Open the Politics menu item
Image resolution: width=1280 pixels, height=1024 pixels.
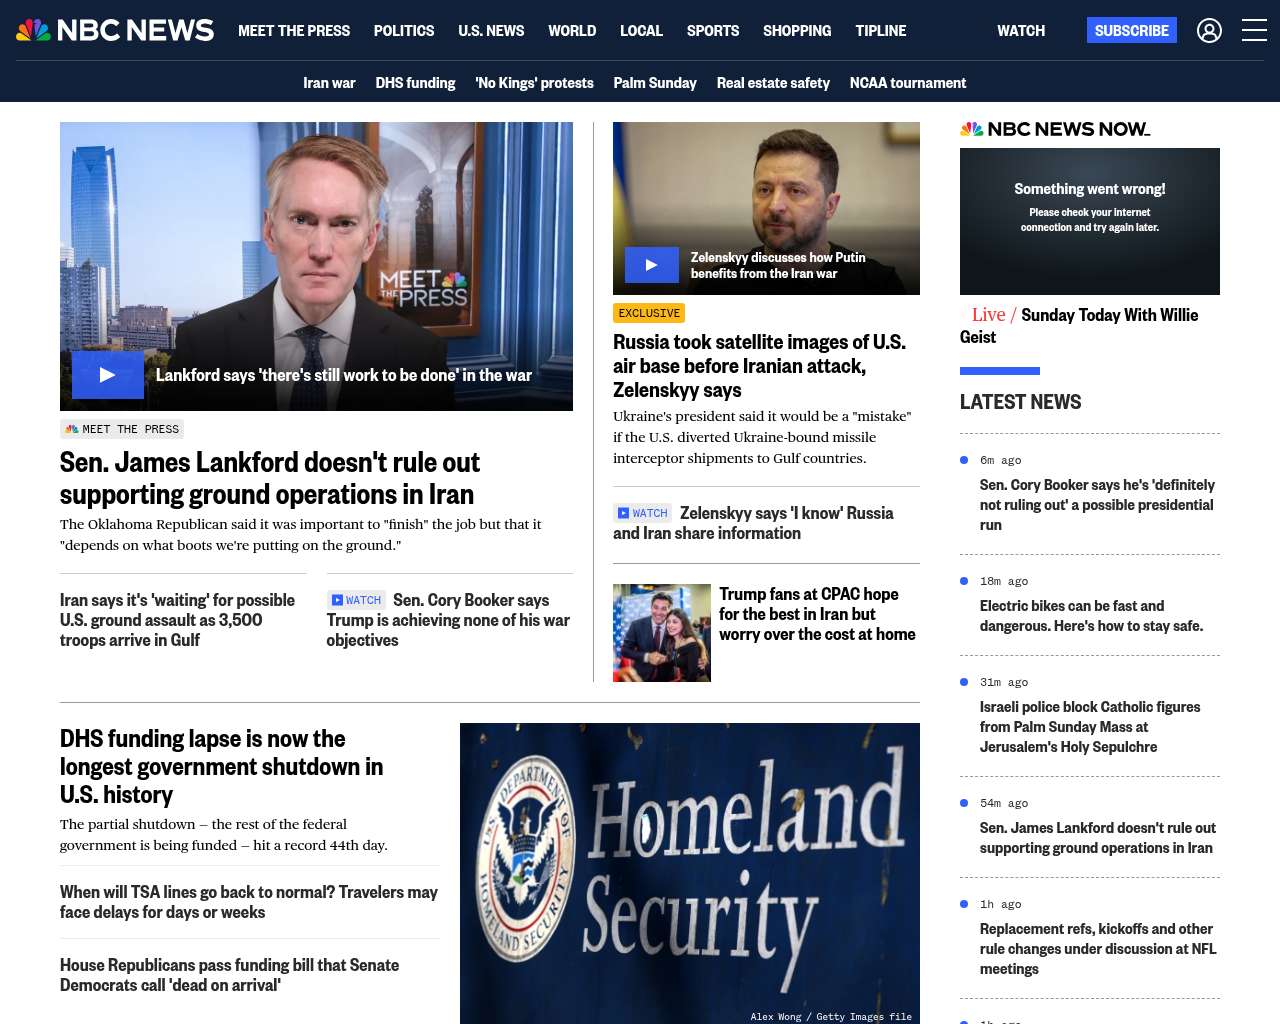click(404, 30)
